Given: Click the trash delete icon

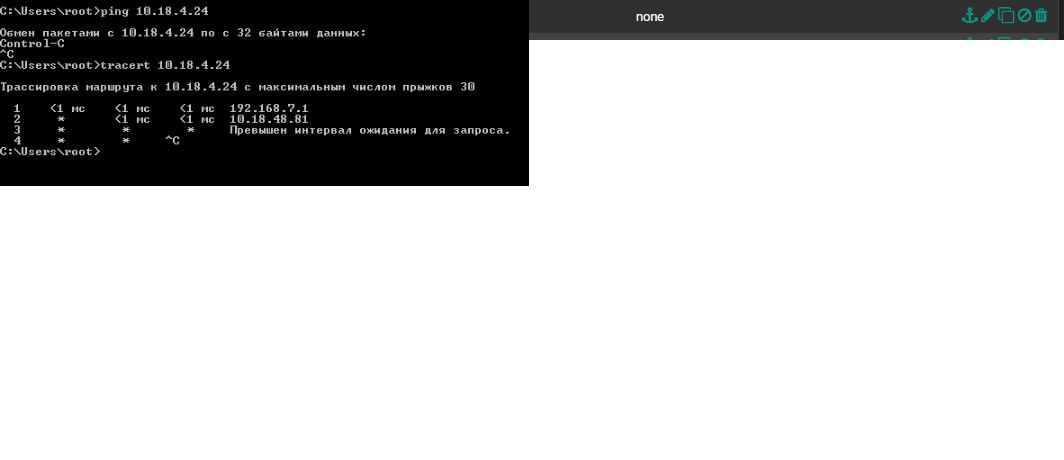Looking at the screenshot, I should click(1041, 16).
